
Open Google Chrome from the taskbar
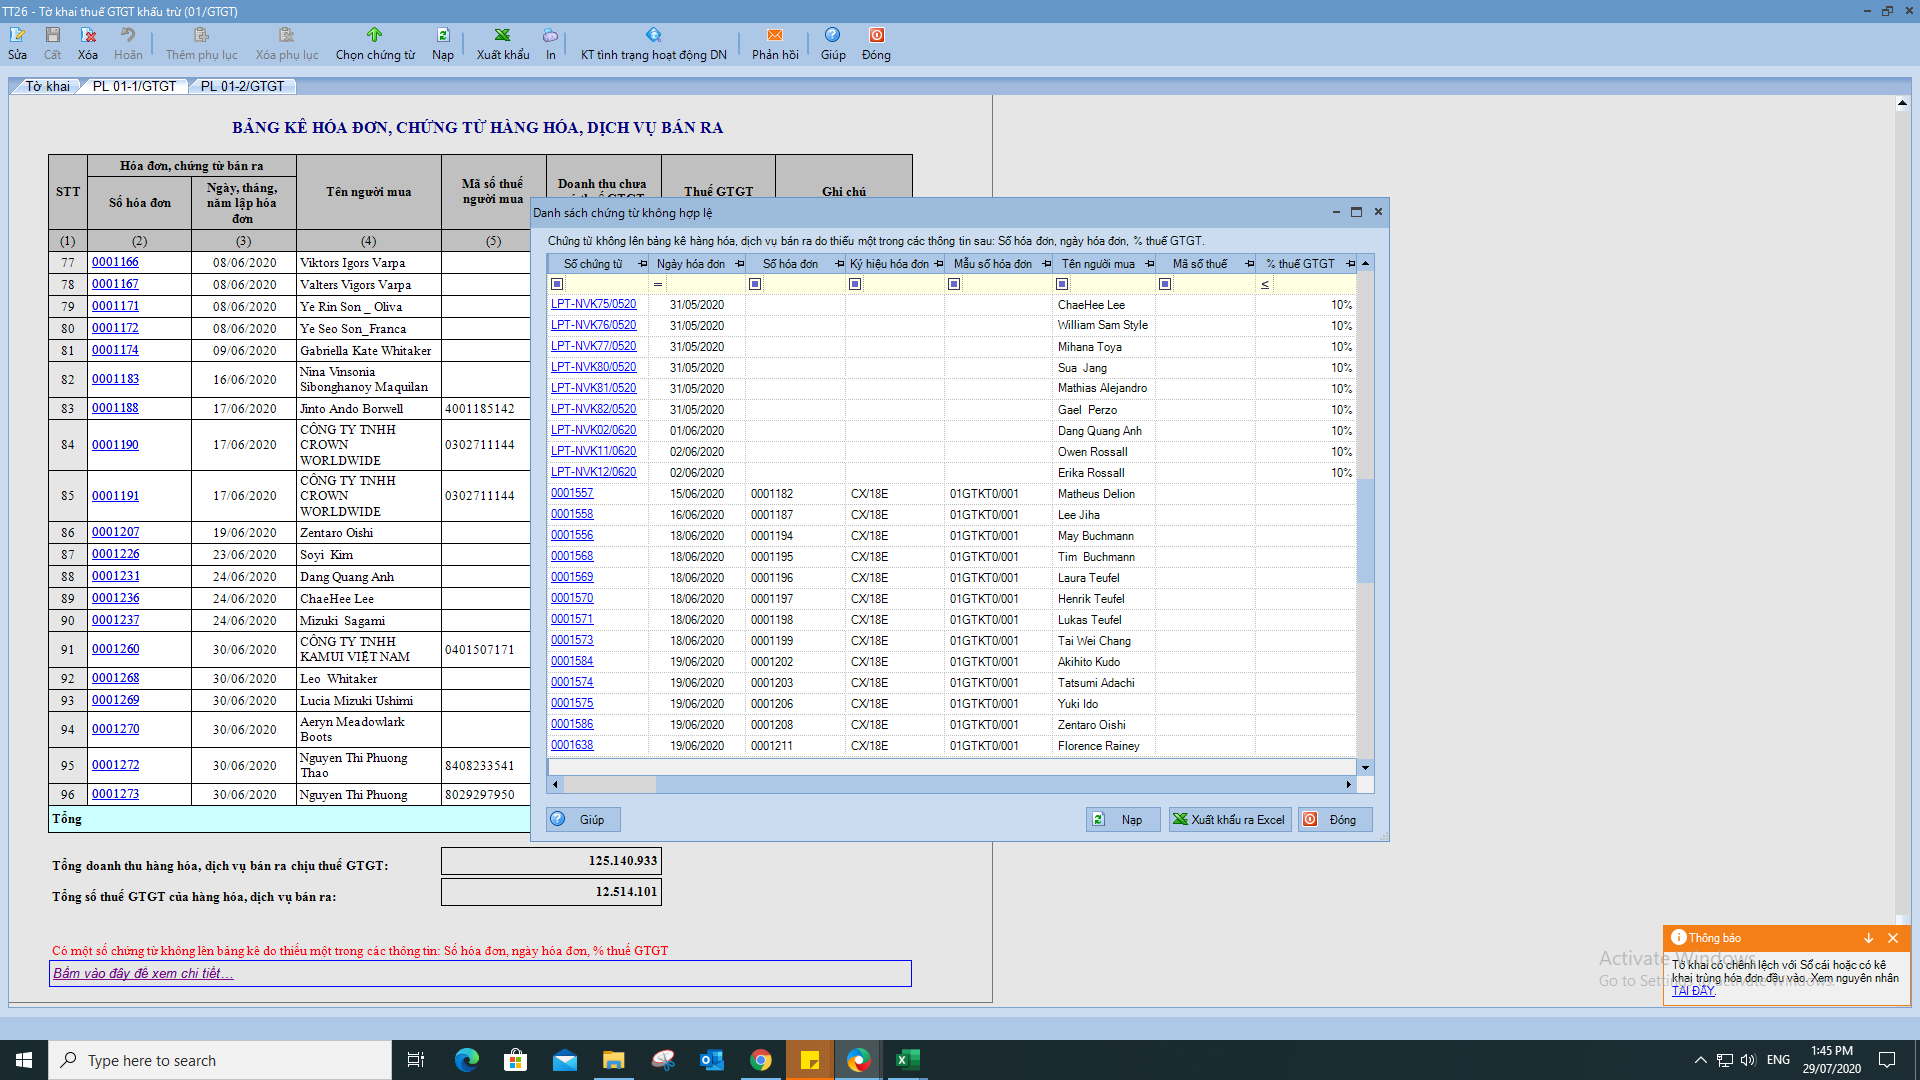click(761, 1060)
